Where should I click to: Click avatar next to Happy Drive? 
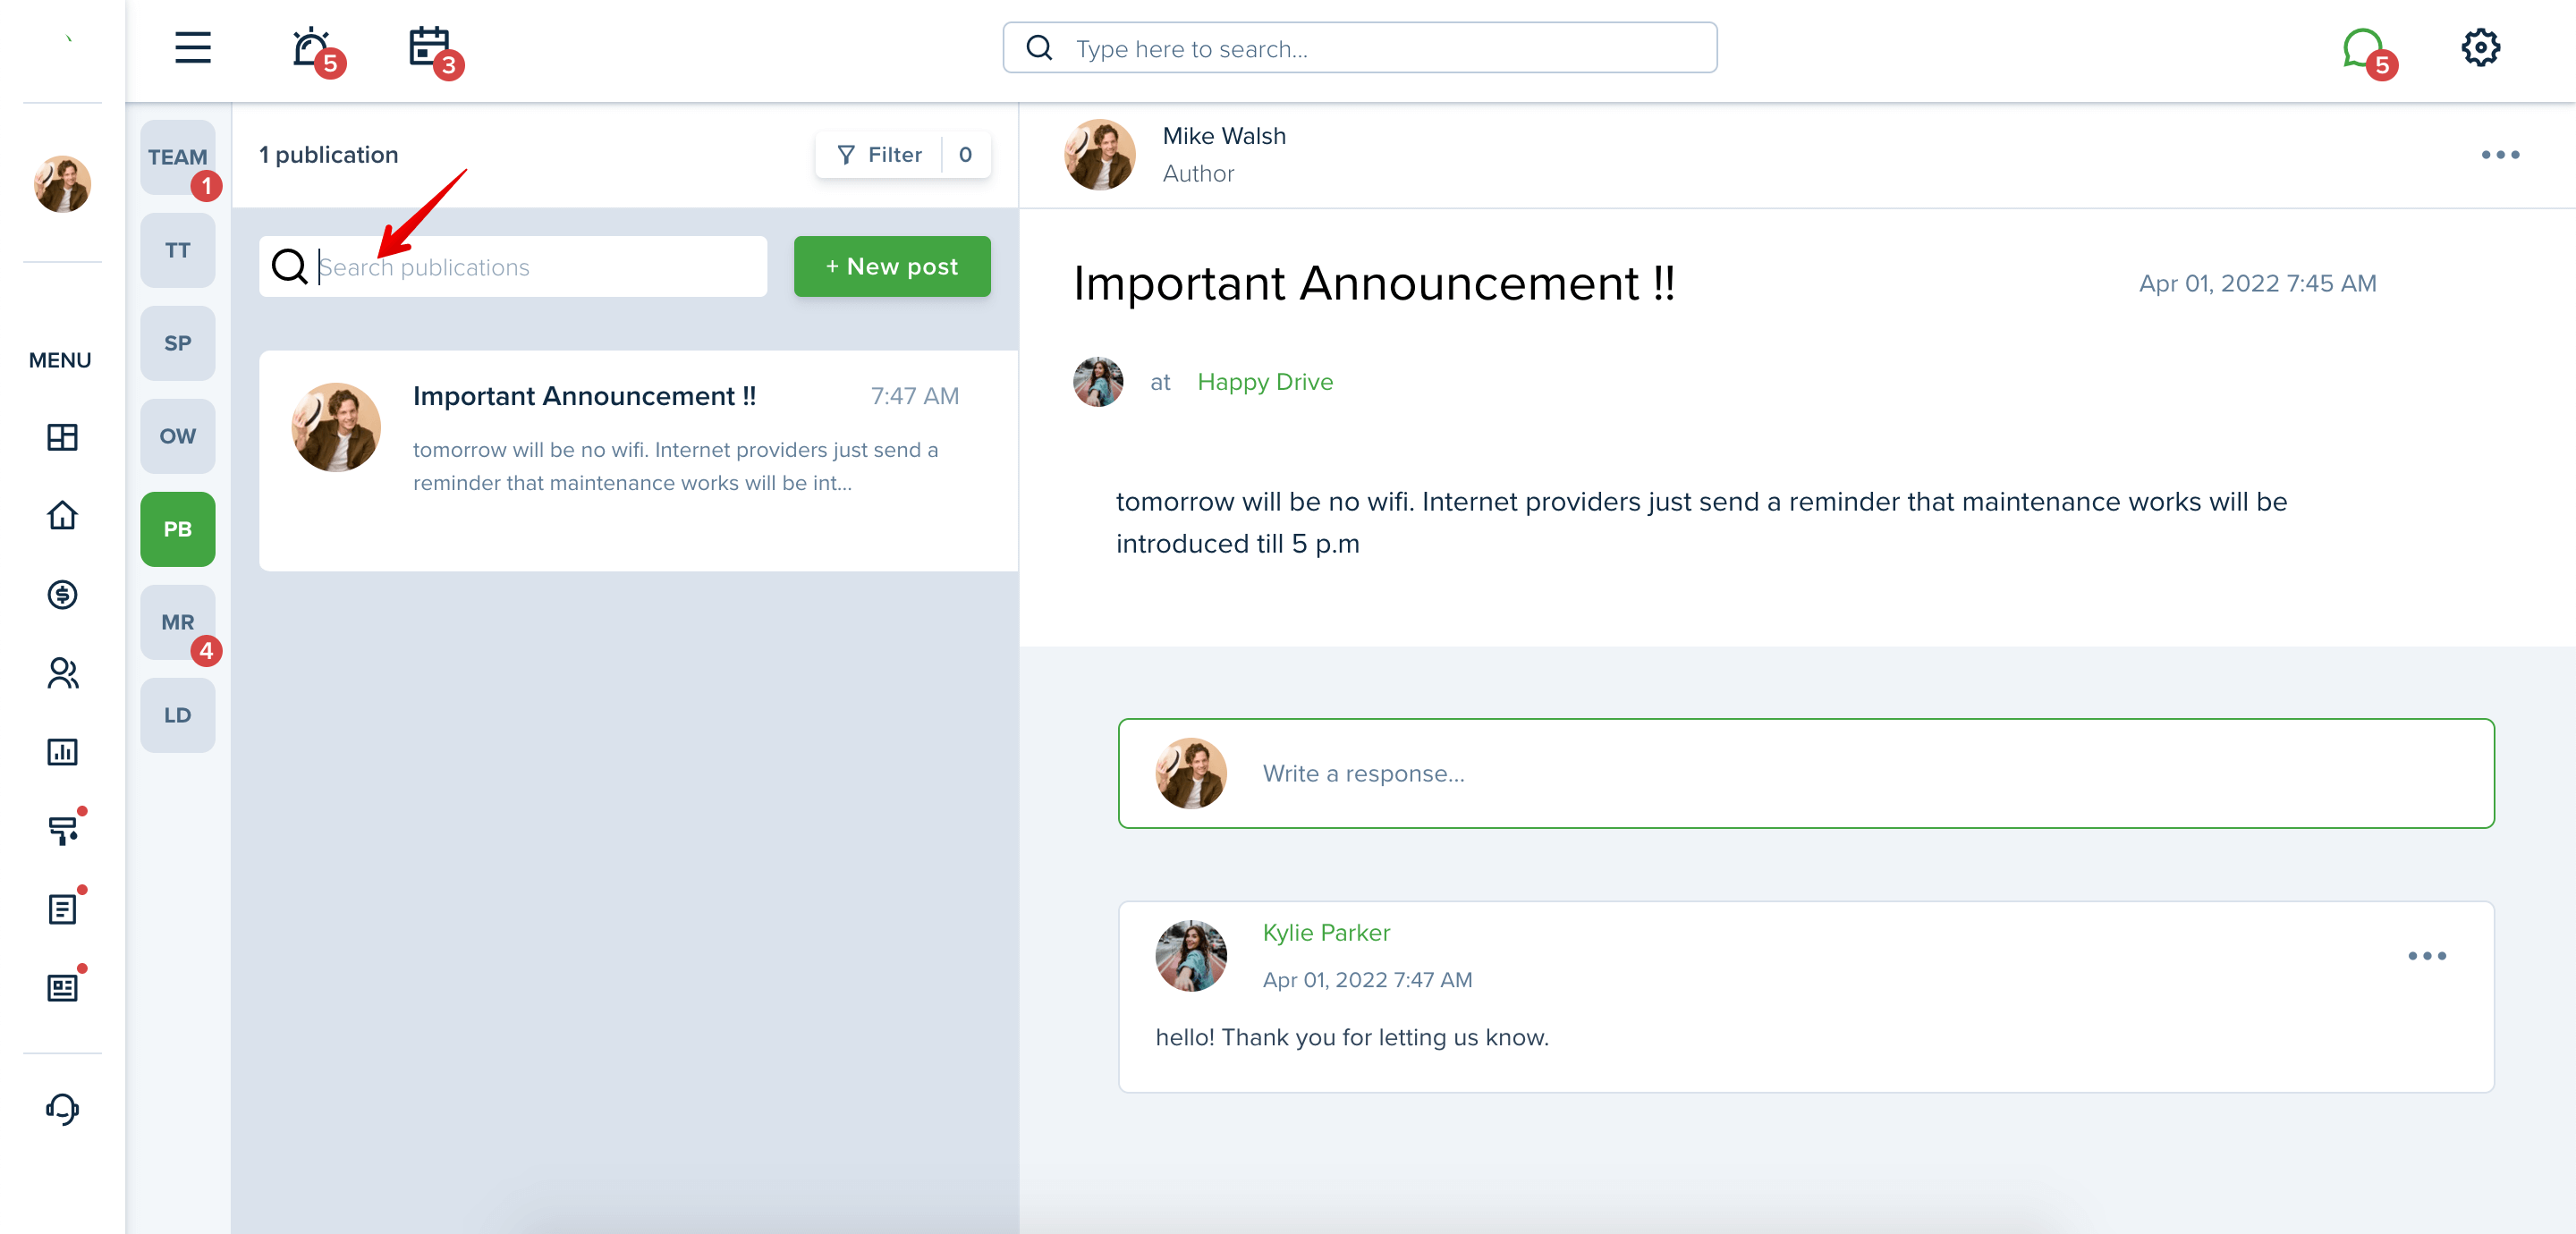(x=1098, y=382)
